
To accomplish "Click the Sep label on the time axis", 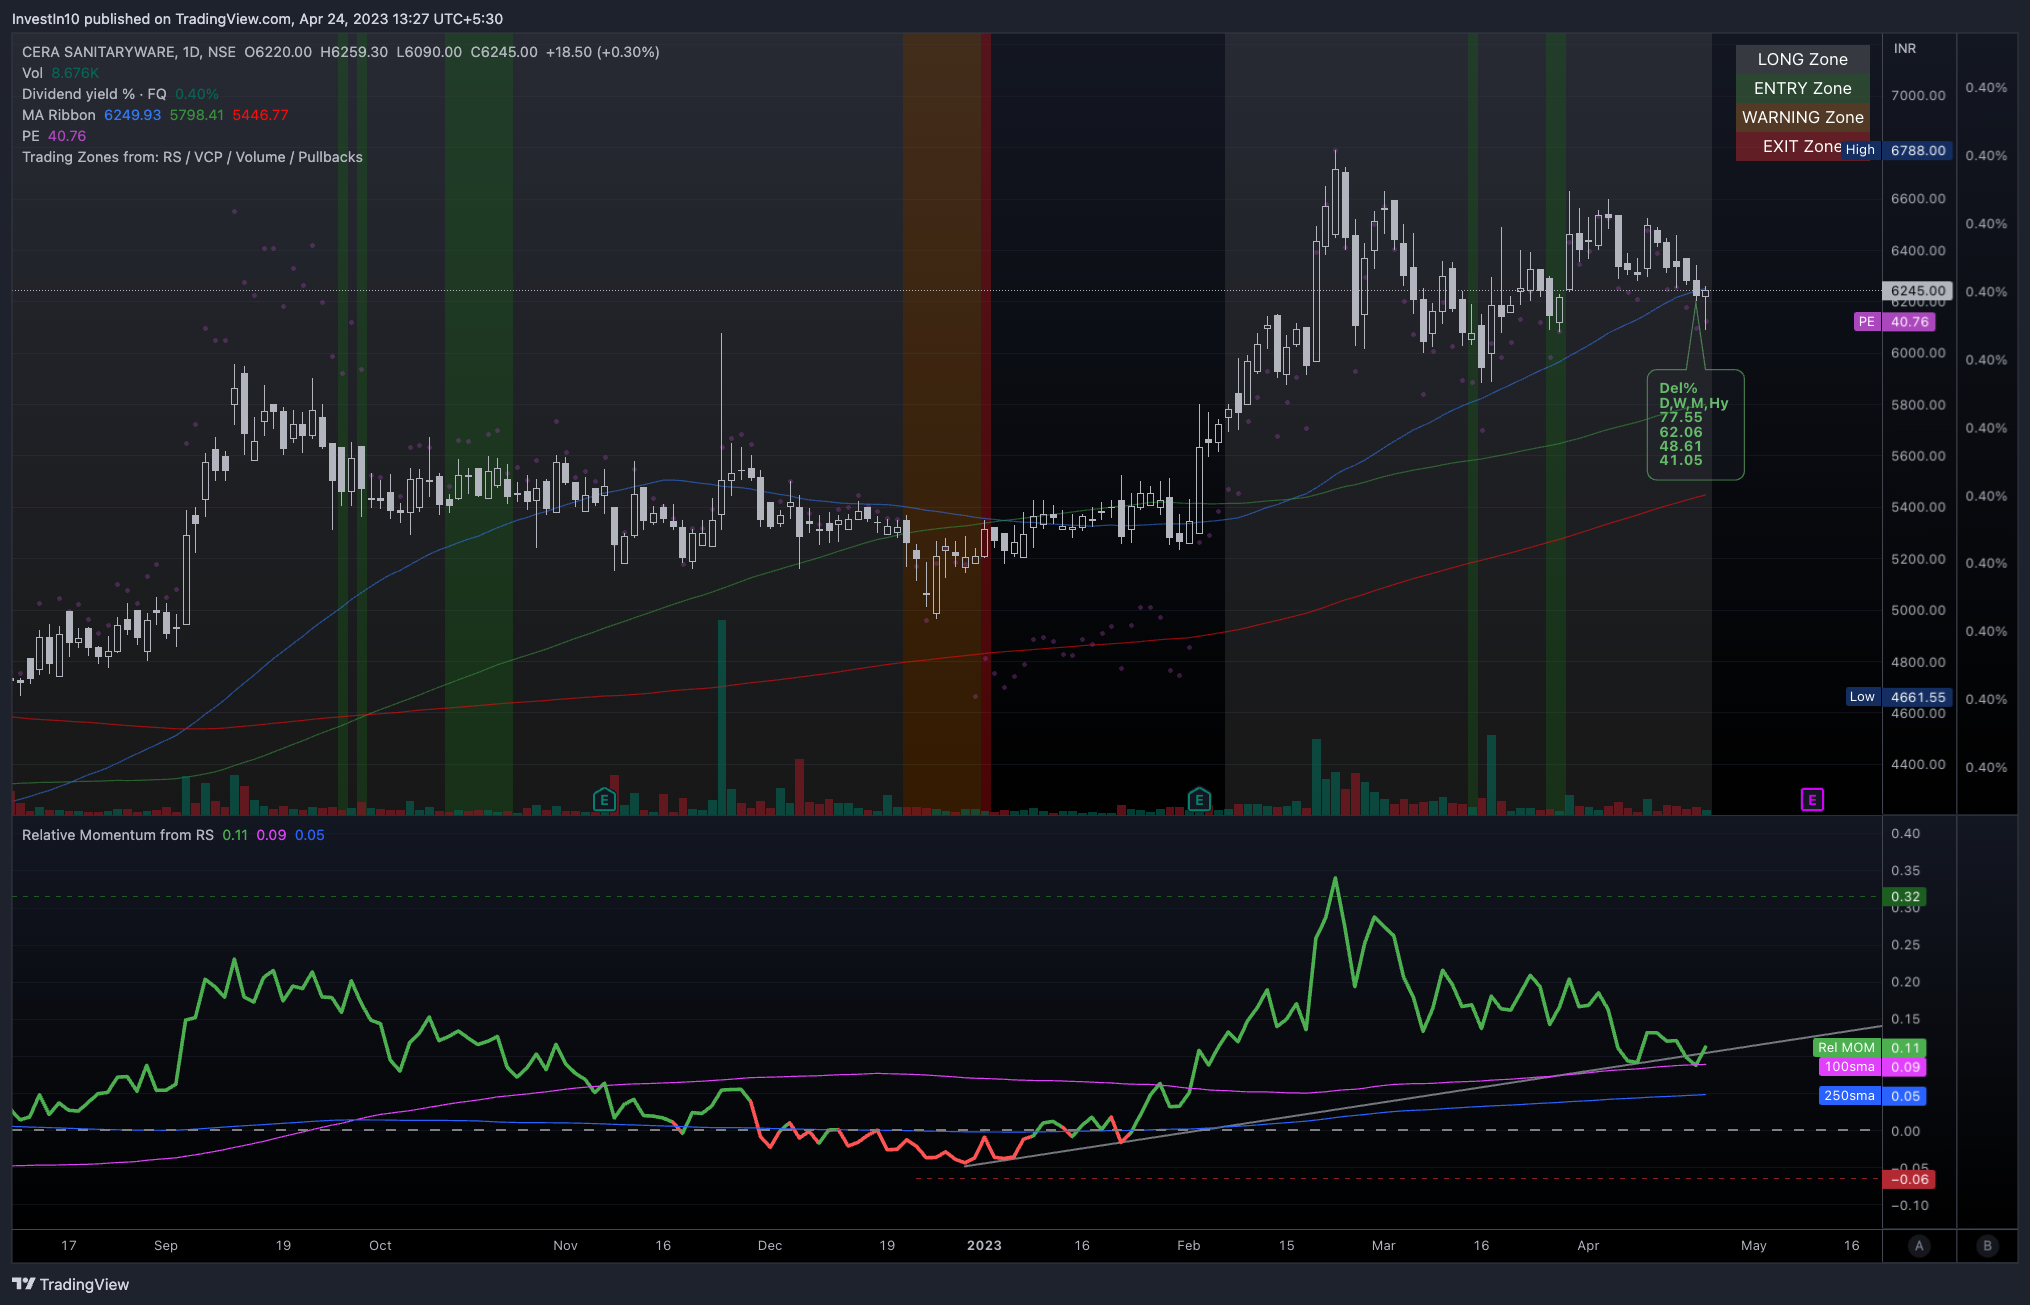I will click(166, 1245).
